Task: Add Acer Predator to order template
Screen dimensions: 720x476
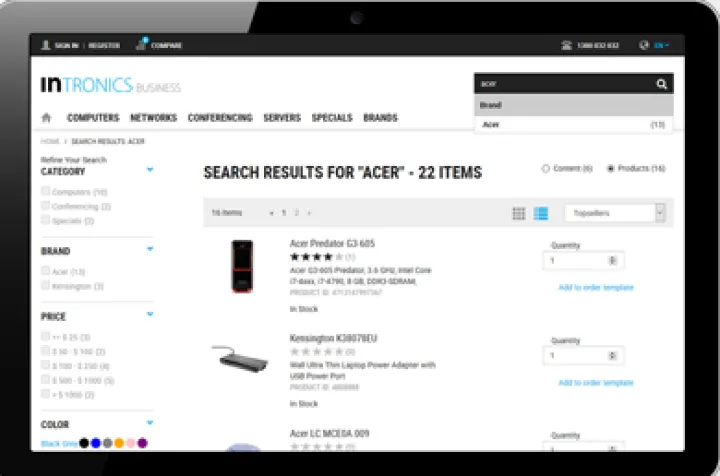Action: (x=596, y=288)
